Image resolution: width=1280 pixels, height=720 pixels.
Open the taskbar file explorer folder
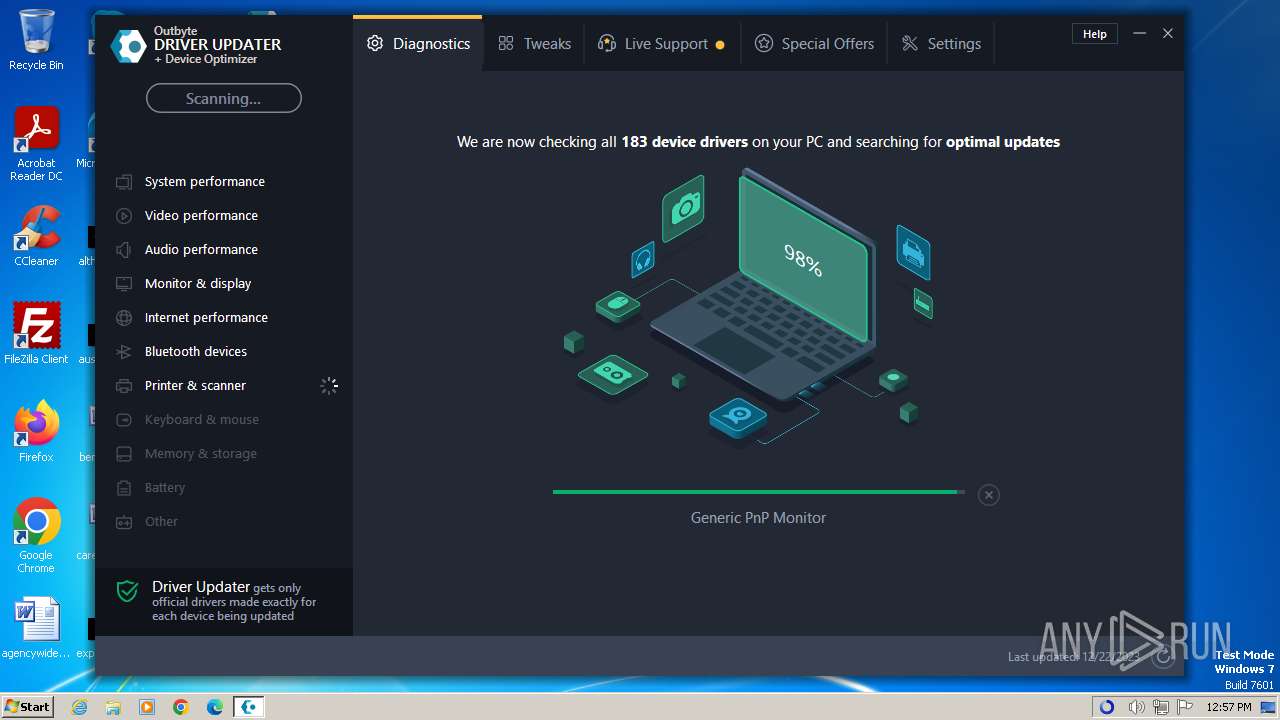point(113,707)
